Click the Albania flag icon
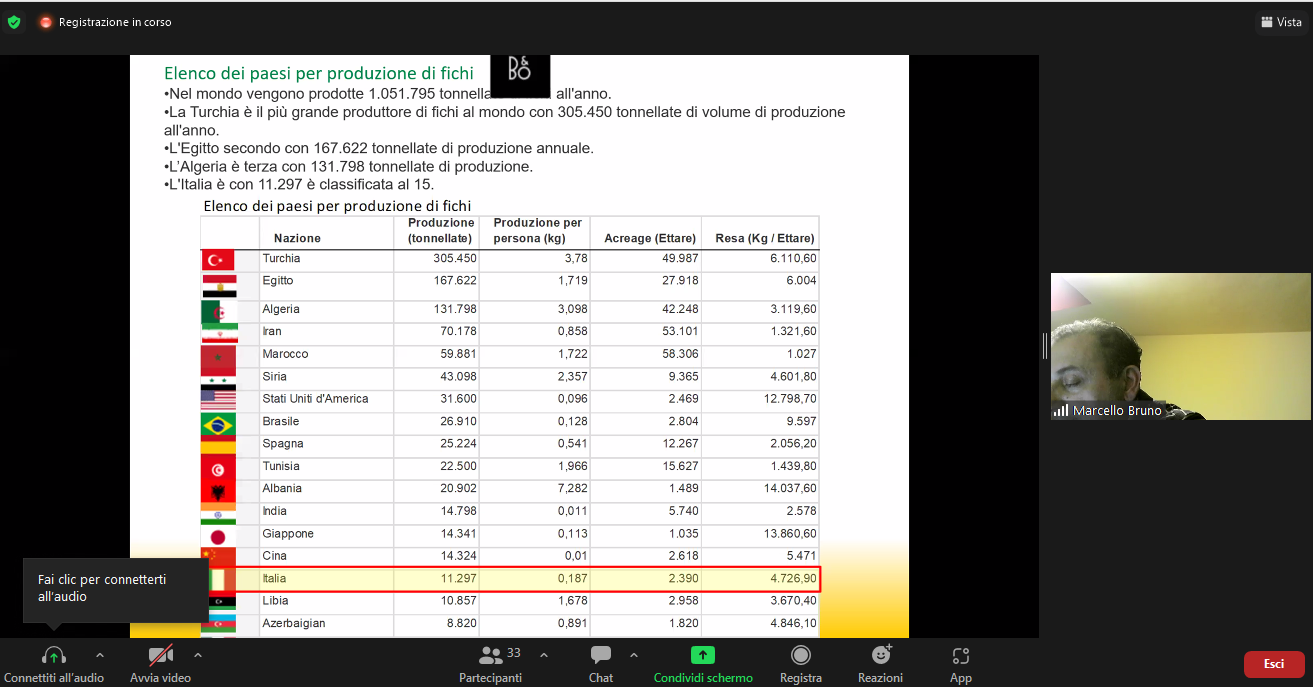The height and width of the screenshot is (687, 1313). tap(218, 491)
